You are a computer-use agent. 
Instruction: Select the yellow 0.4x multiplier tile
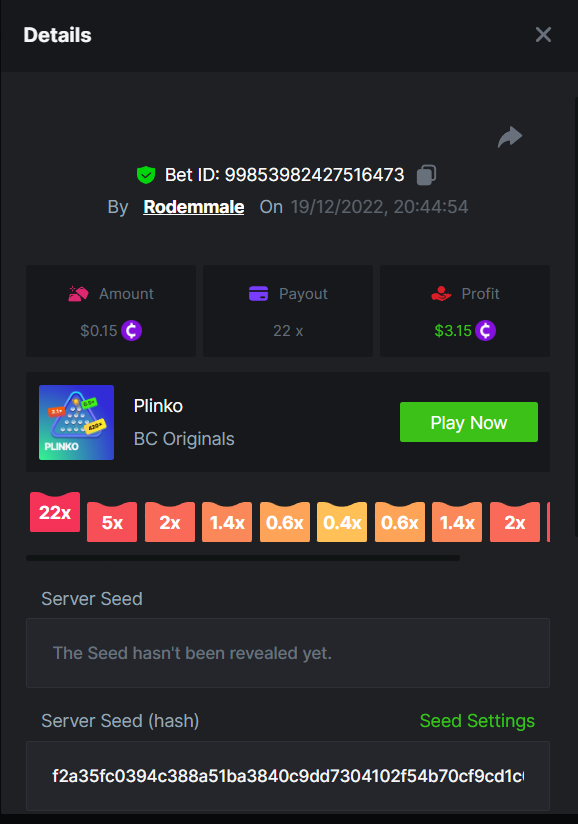342,522
